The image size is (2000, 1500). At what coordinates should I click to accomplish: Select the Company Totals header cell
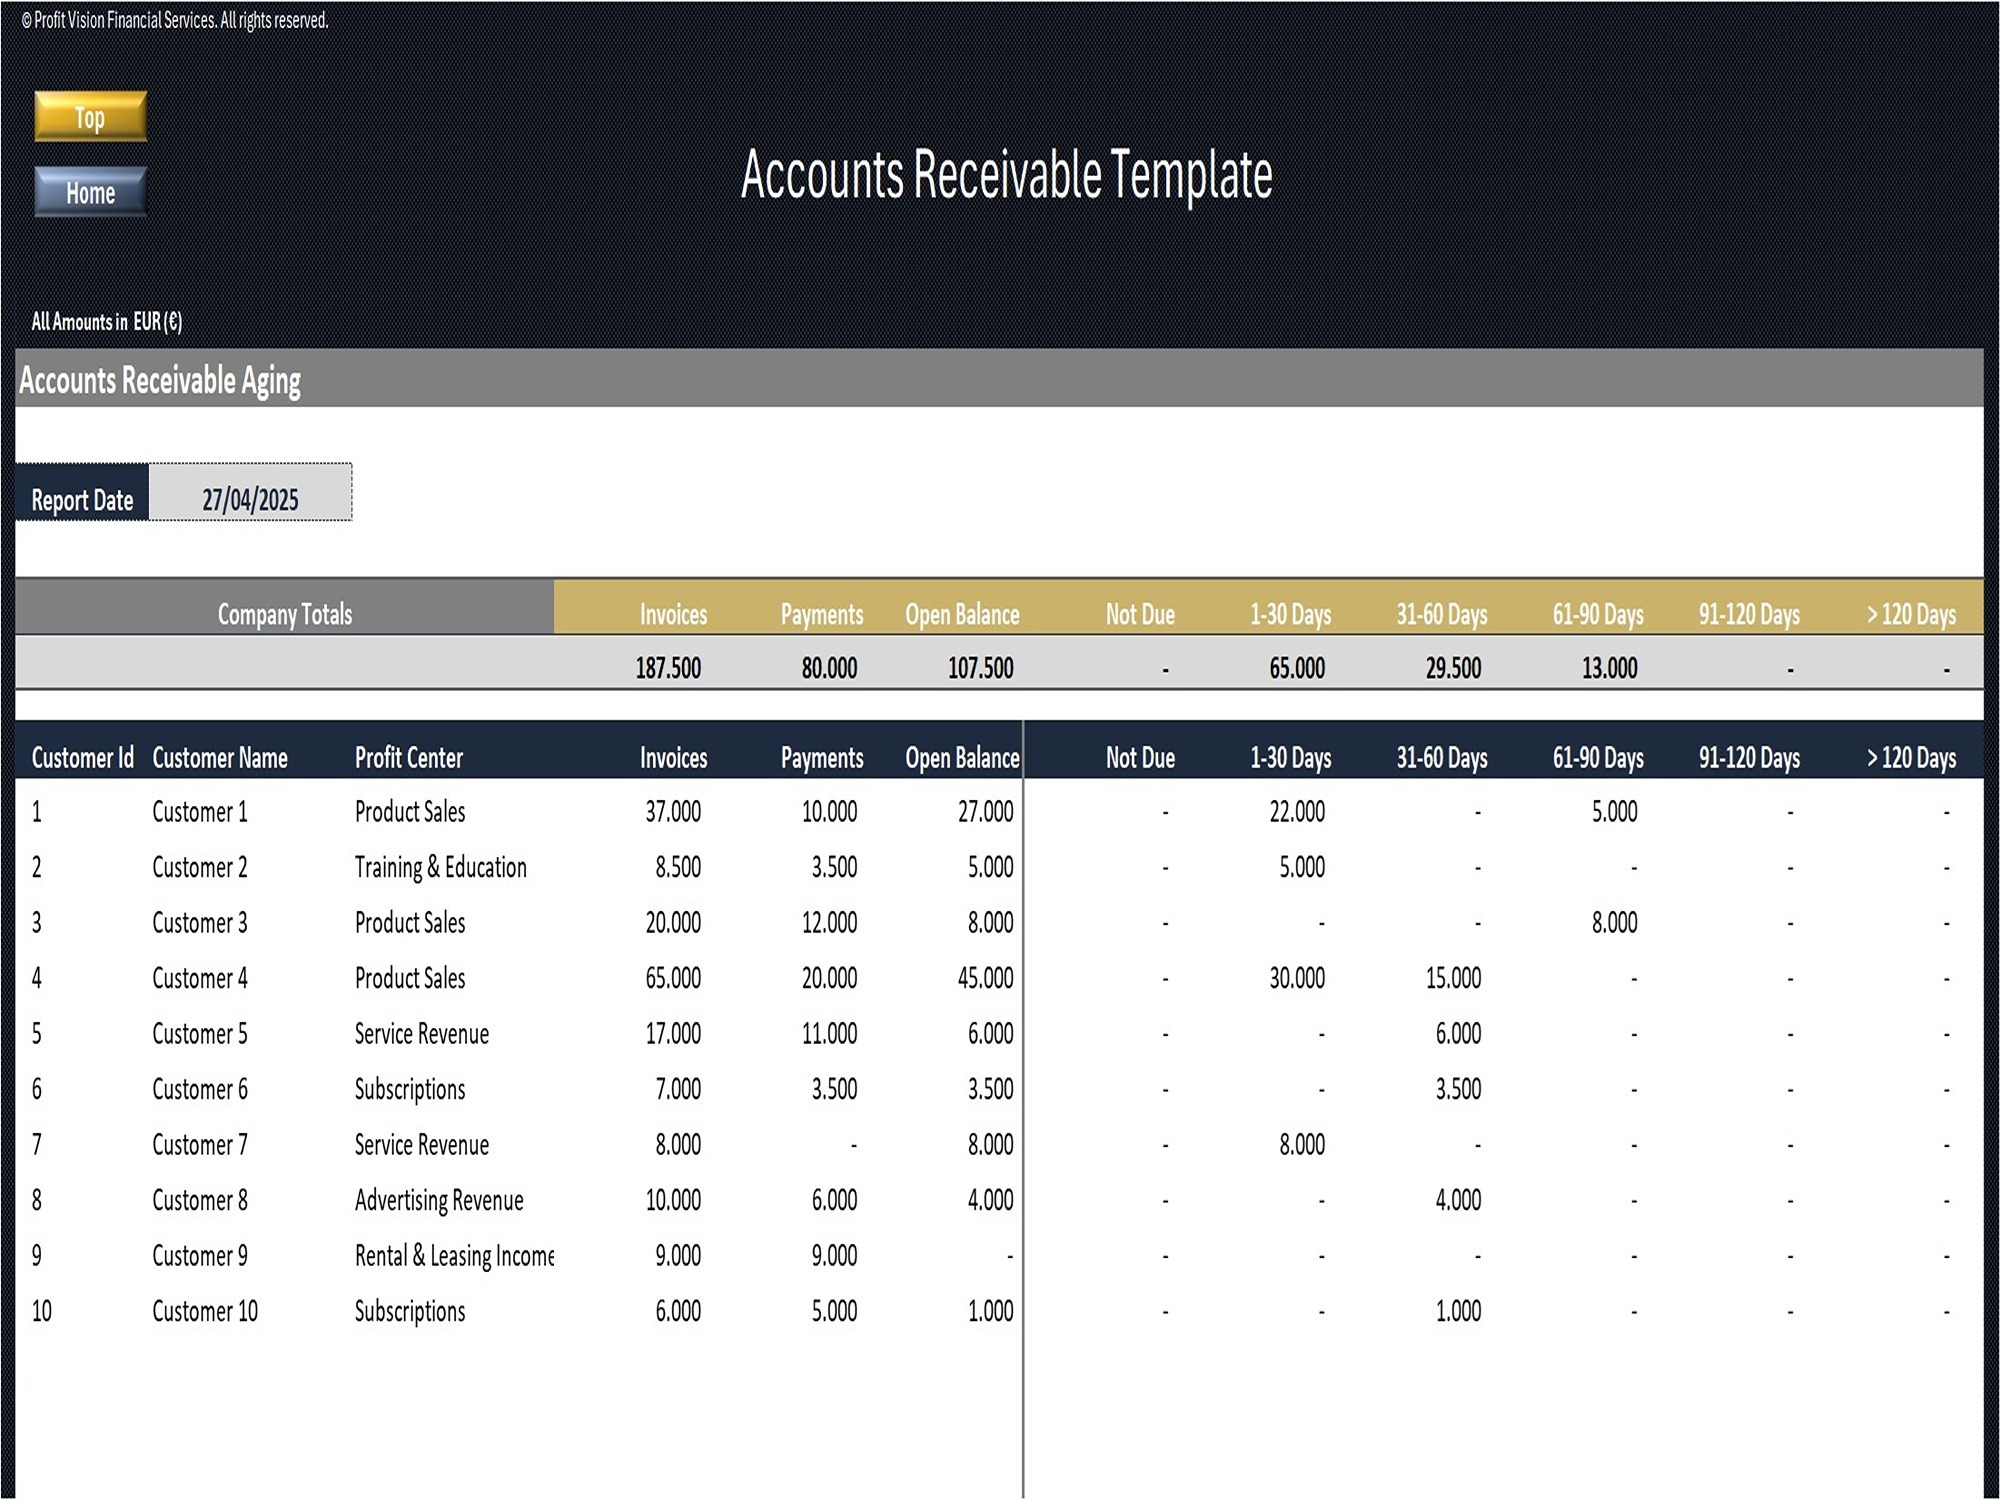[x=283, y=614]
